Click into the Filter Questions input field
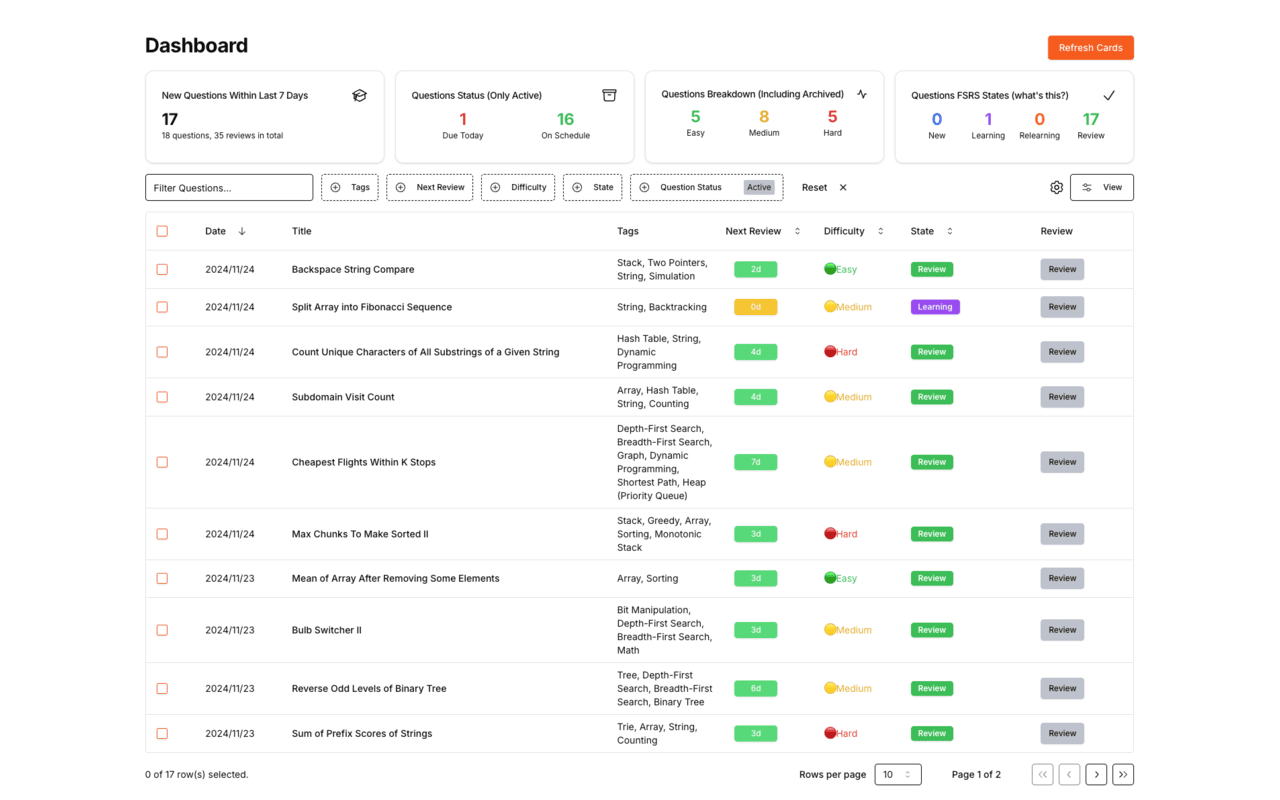The image size is (1280, 800). [229, 187]
